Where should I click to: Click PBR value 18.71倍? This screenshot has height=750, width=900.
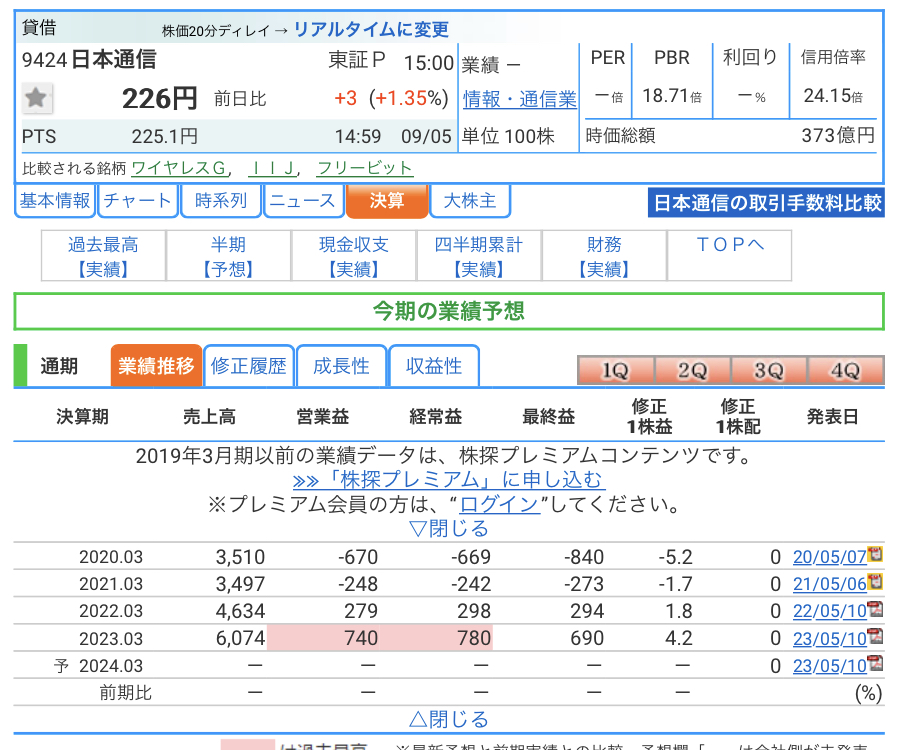point(672,96)
